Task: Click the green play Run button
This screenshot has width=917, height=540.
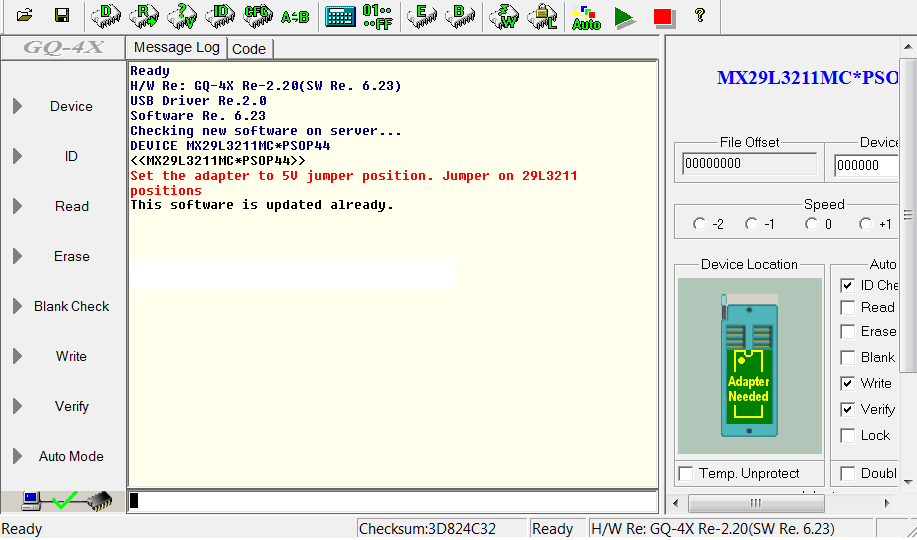Action: pyautogui.click(x=625, y=17)
